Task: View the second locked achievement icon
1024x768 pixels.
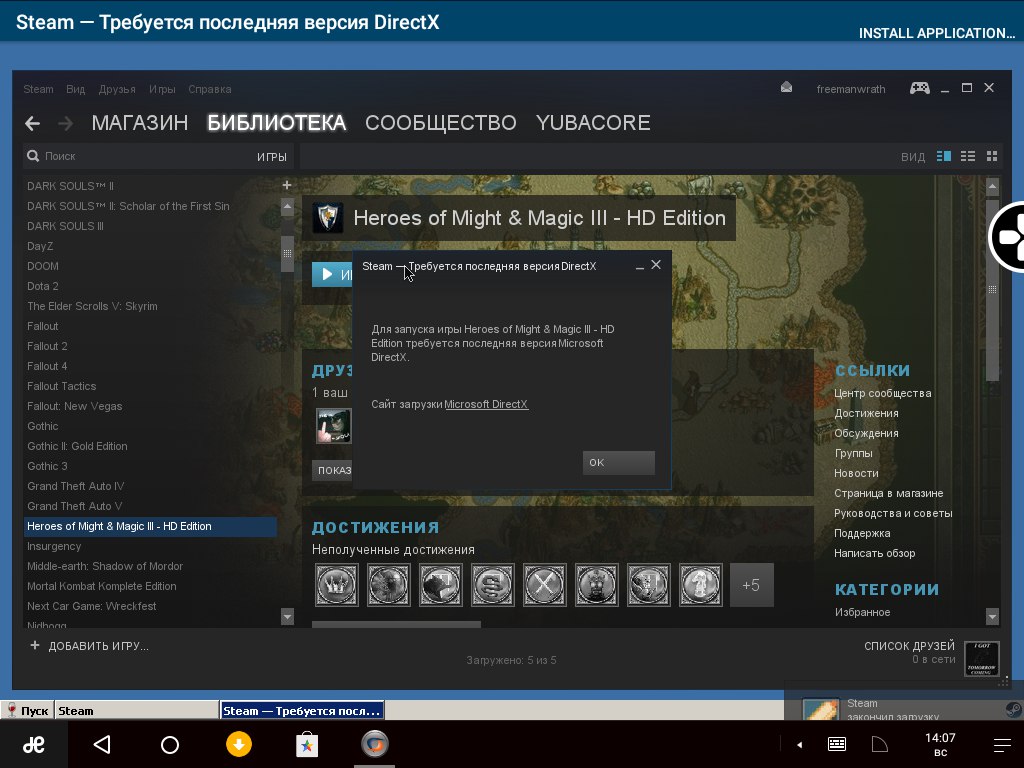Action: point(389,584)
